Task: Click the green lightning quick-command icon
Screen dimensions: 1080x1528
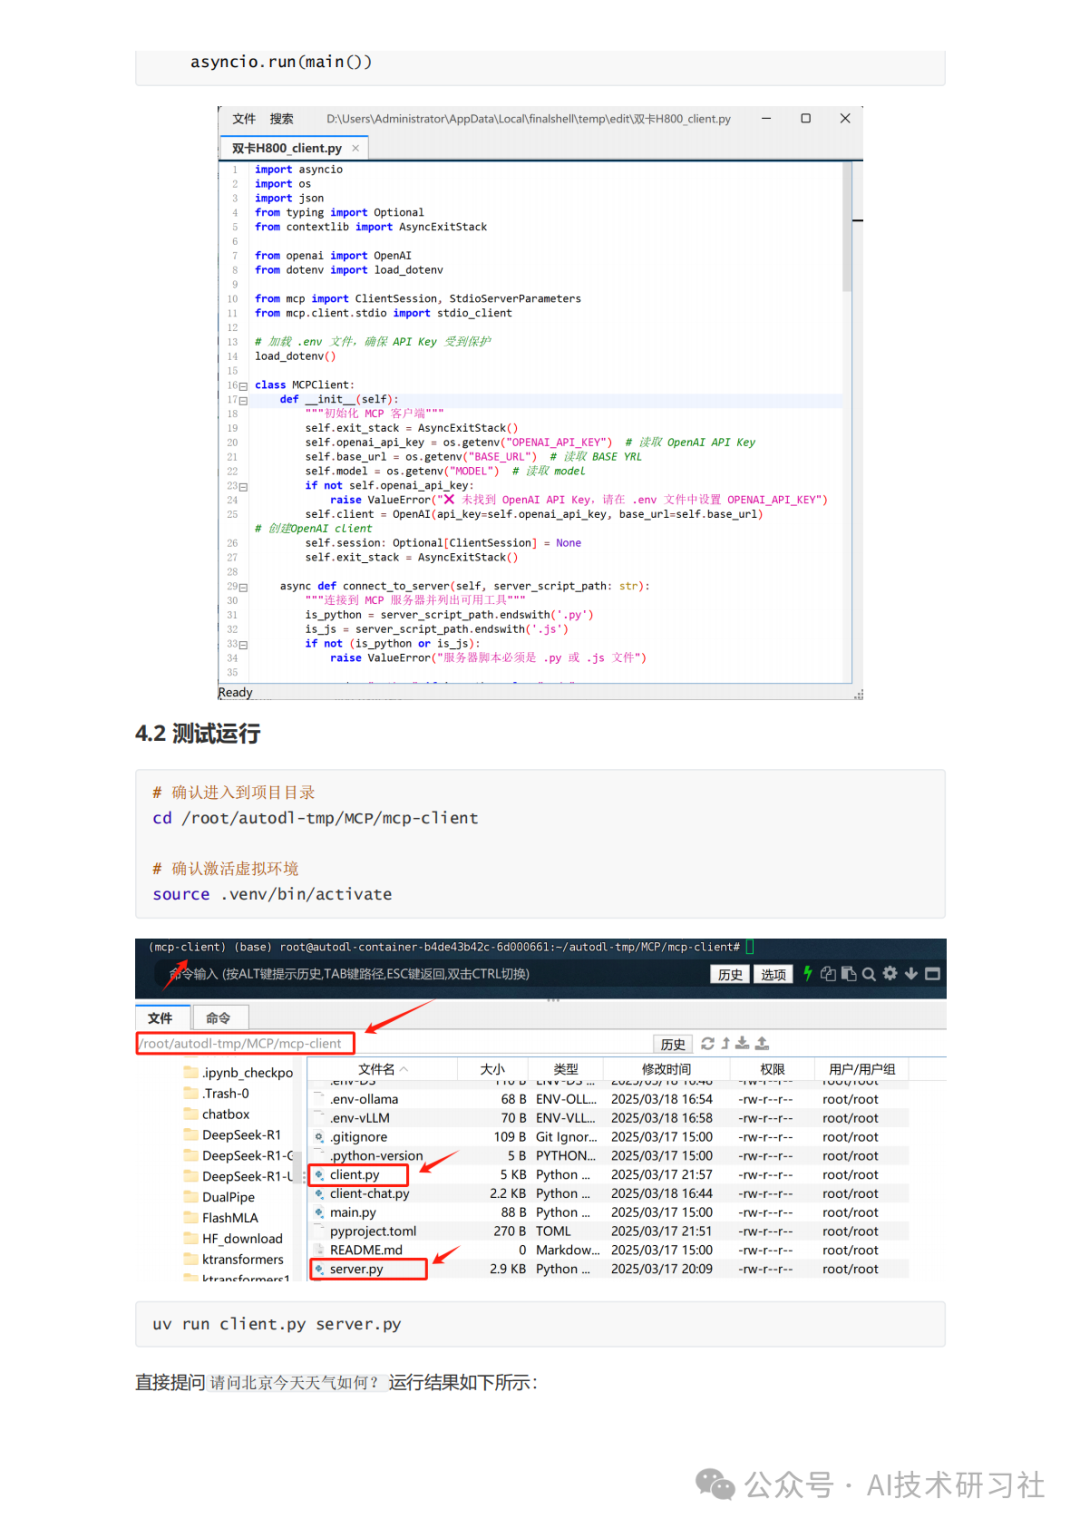Action: [807, 974]
